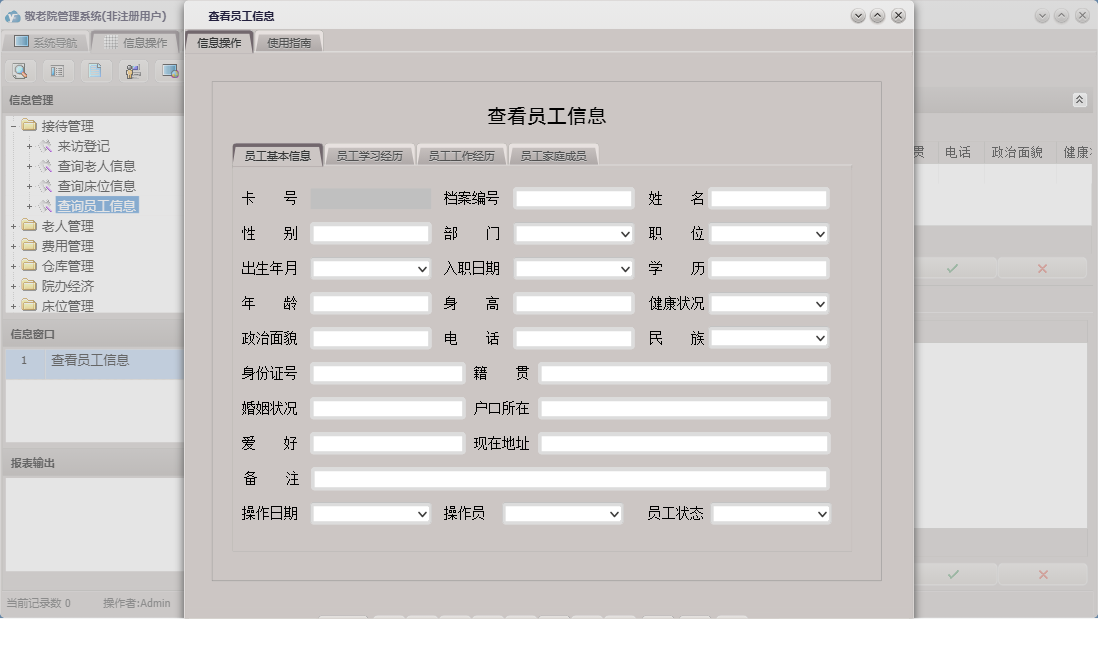Open the 员工家庭成员 tab
This screenshot has width=1098, height=655.
(x=553, y=154)
